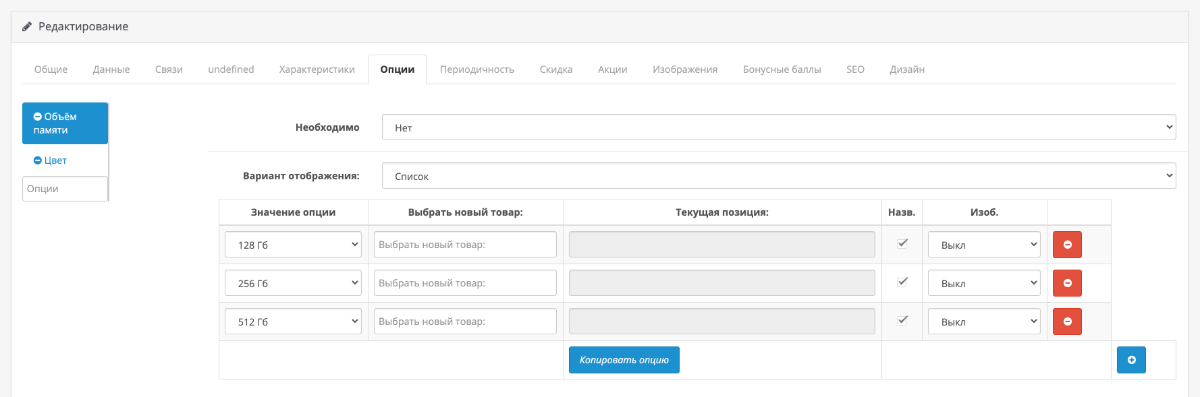The image size is (1200, 397).
Task: Click the Выбрать новый товар: column header
Action: [x=466, y=212]
